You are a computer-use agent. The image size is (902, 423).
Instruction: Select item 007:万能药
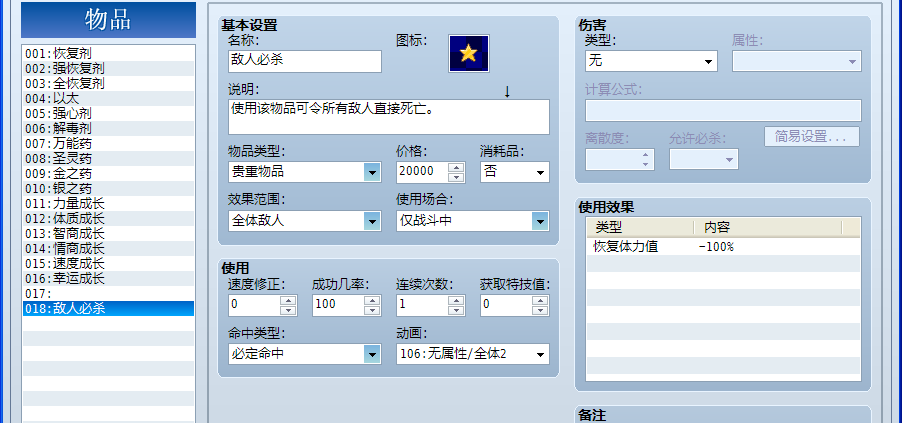(108, 143)
